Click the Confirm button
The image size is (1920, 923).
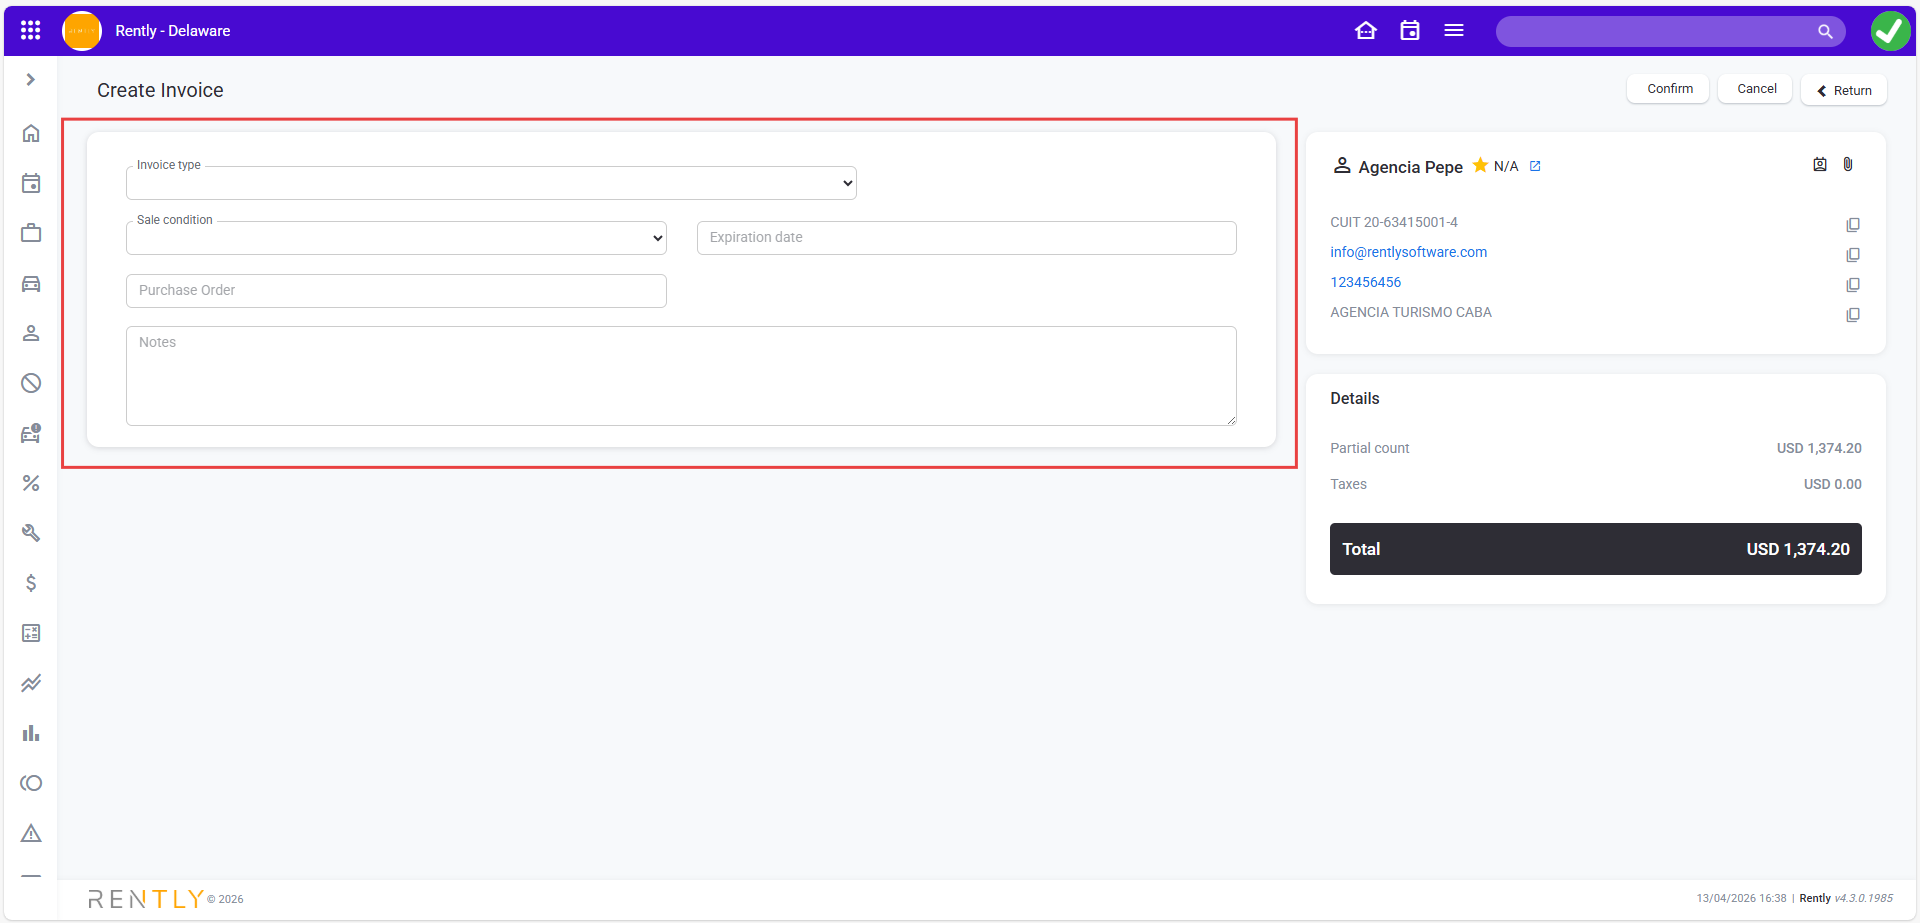1669,89
